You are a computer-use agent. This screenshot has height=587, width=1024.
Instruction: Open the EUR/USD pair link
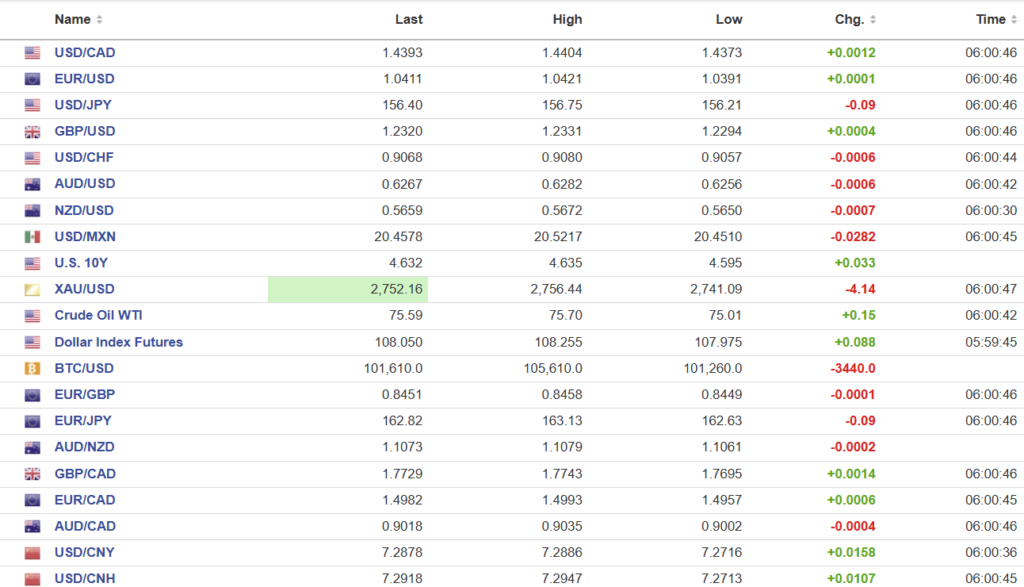pyautogui.click(x=84, y=79)
